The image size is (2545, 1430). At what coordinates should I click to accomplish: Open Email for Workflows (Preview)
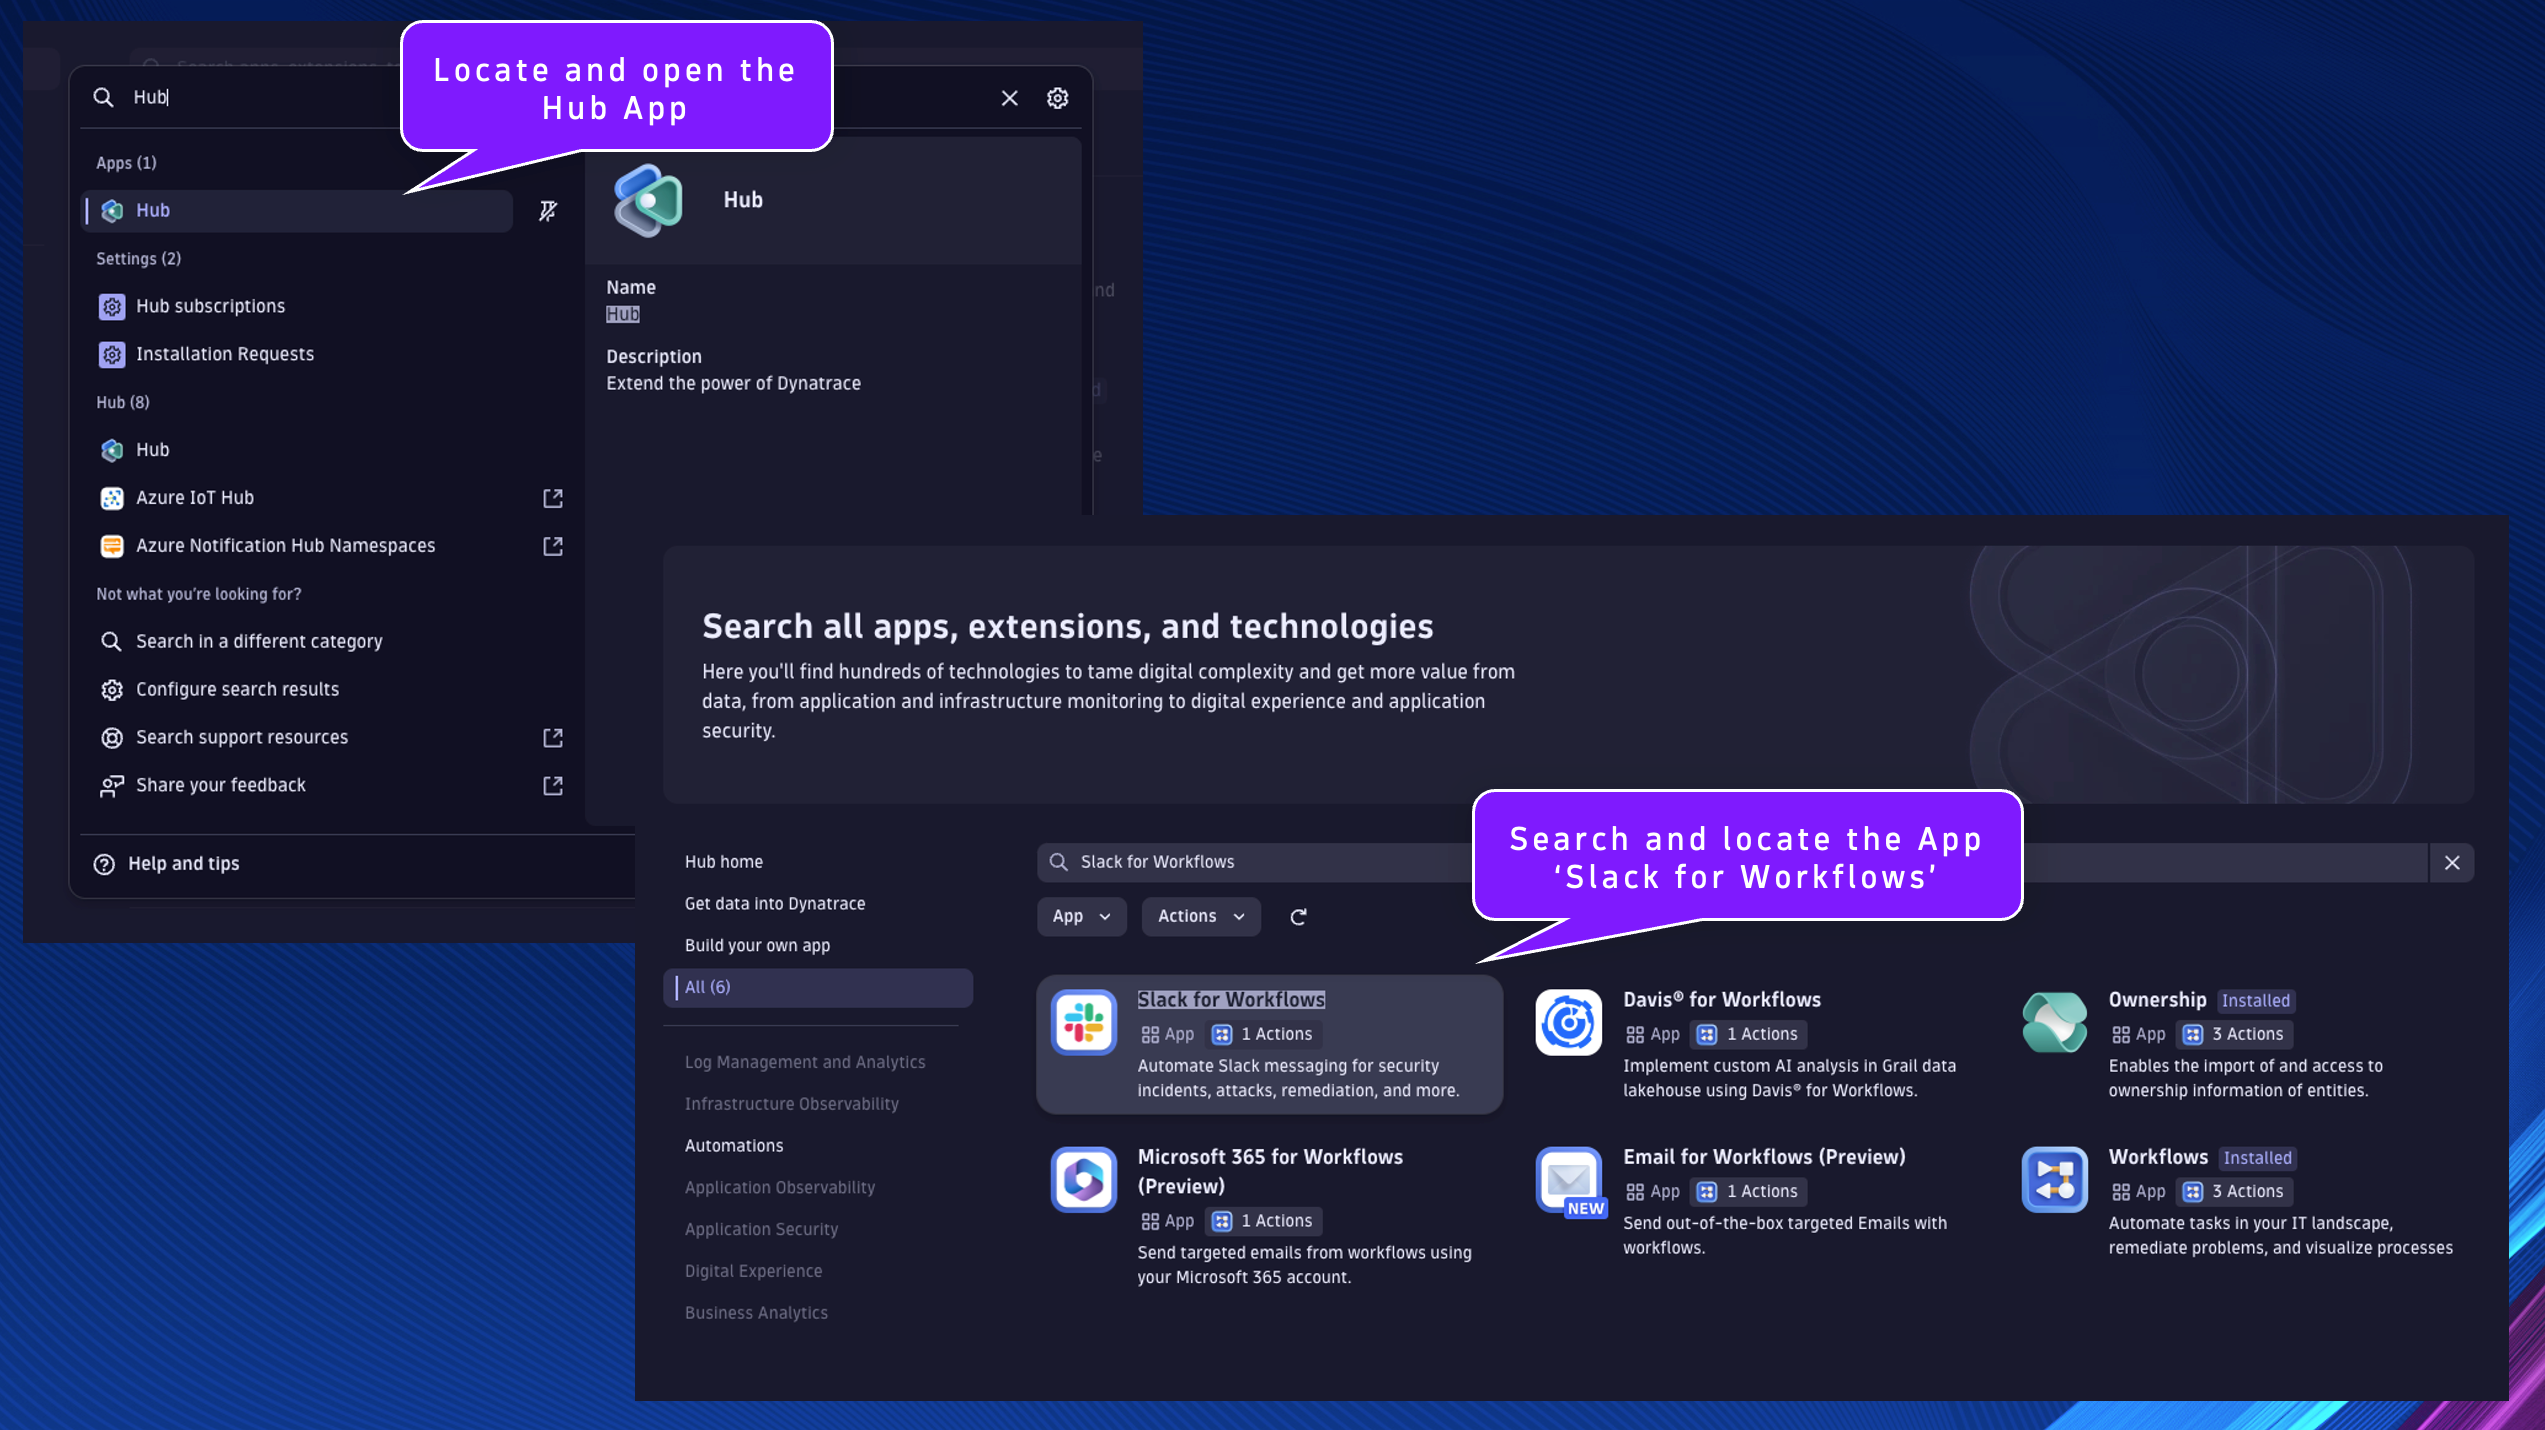click(1764, 1157)
